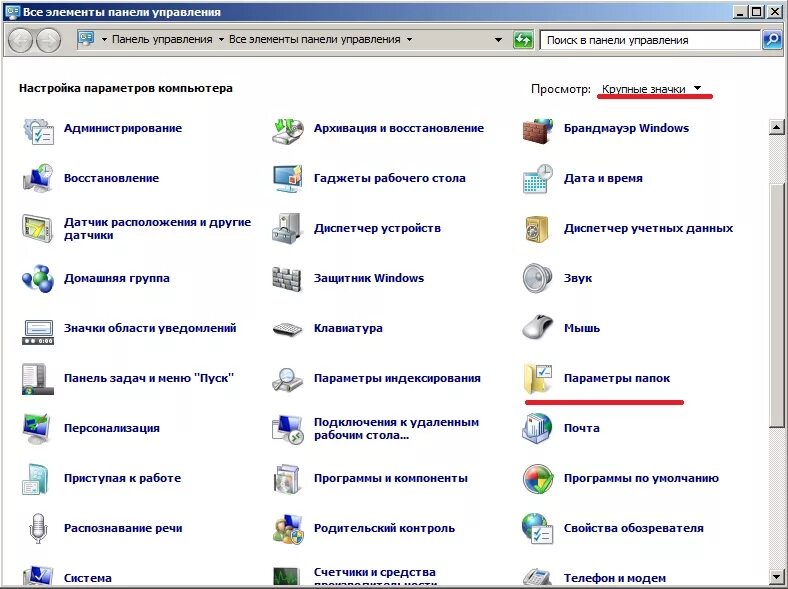
Task: Click the green Refresh button
Action: pos(523,40)
